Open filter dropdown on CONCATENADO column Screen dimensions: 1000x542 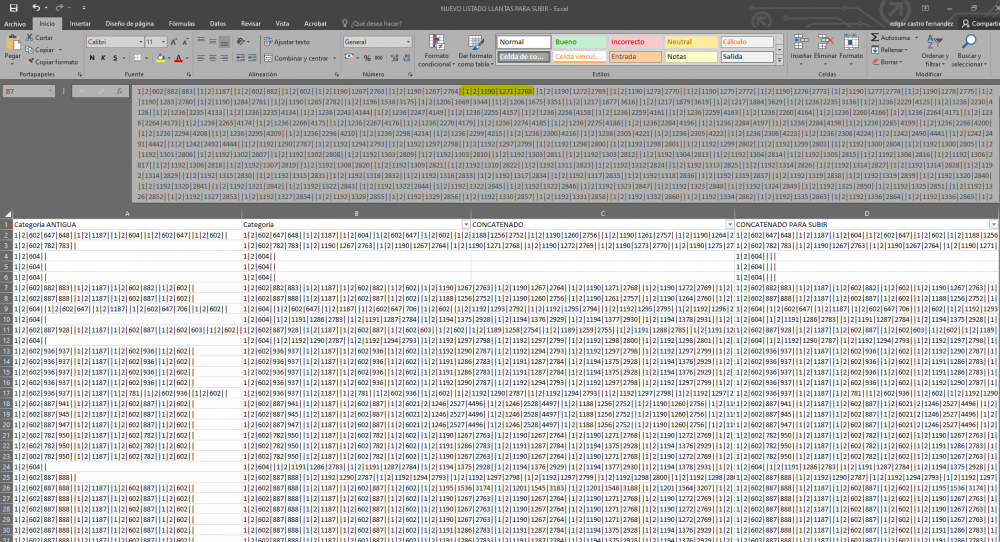point(730,224)
